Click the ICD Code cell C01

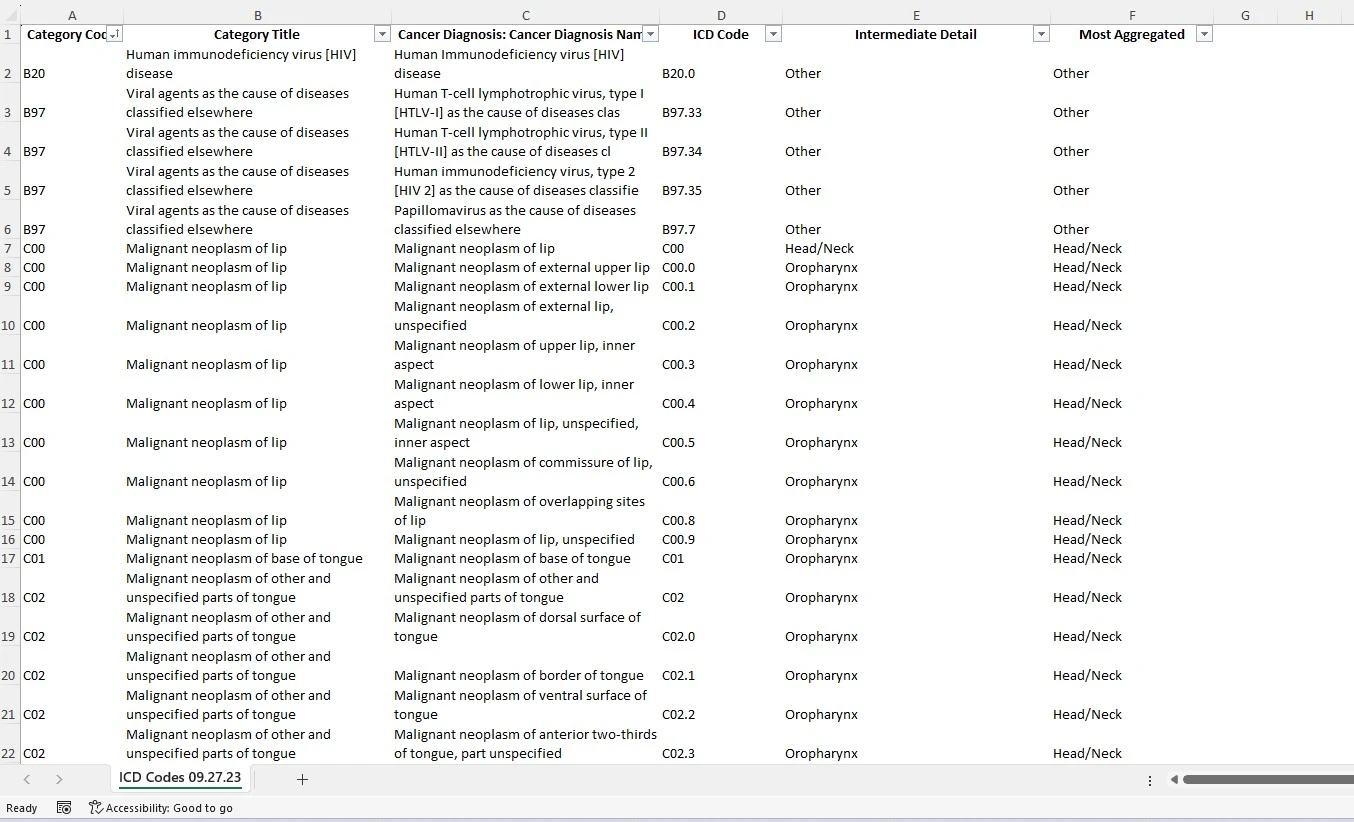(721, 558)
